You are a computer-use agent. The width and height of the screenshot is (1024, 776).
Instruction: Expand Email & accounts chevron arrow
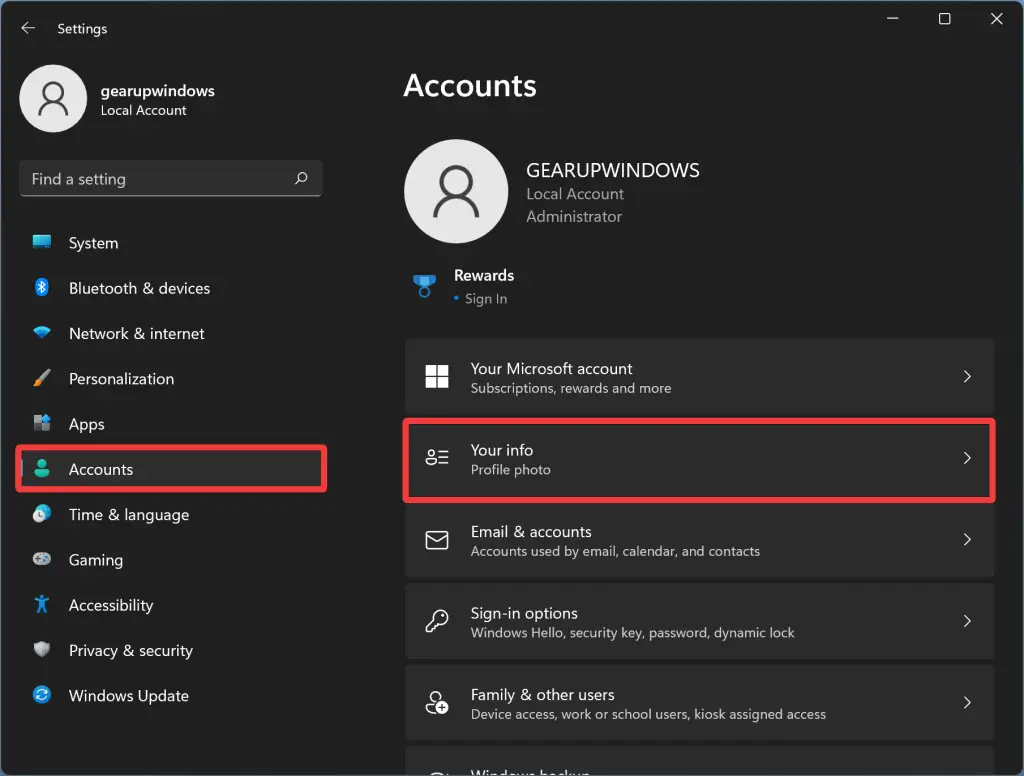pyautogui.click(x=967, y=540)
